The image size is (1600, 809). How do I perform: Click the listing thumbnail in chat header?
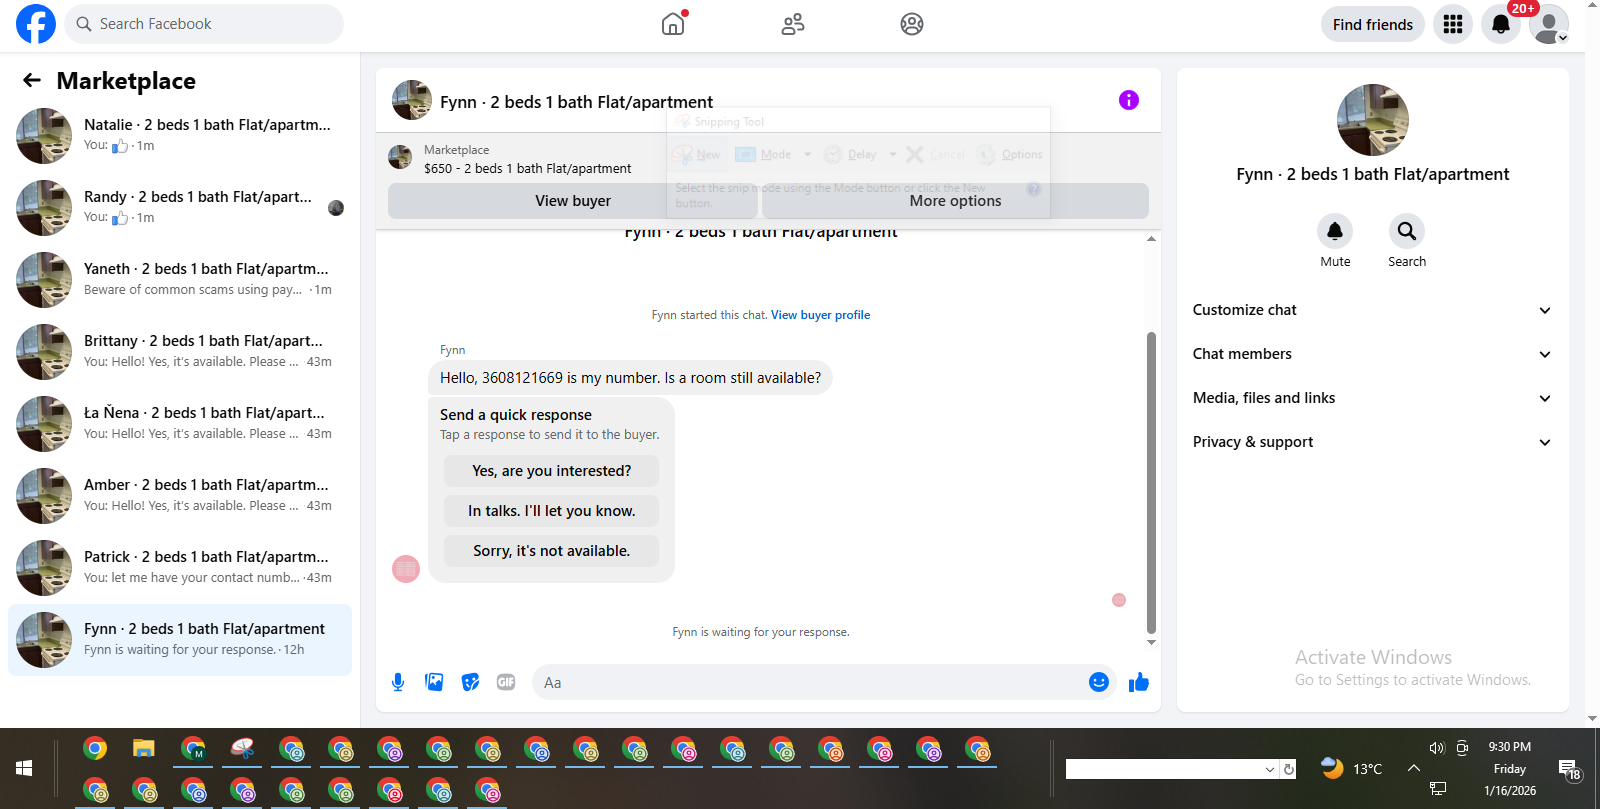coord(412,100)
